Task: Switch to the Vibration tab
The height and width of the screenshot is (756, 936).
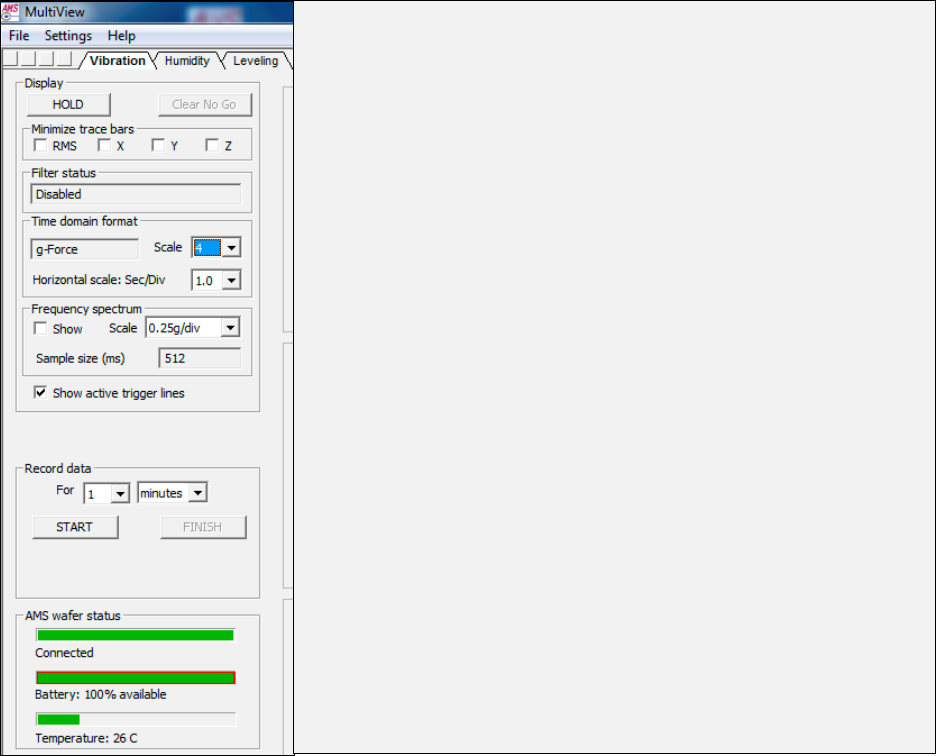Action: [118, 61]
